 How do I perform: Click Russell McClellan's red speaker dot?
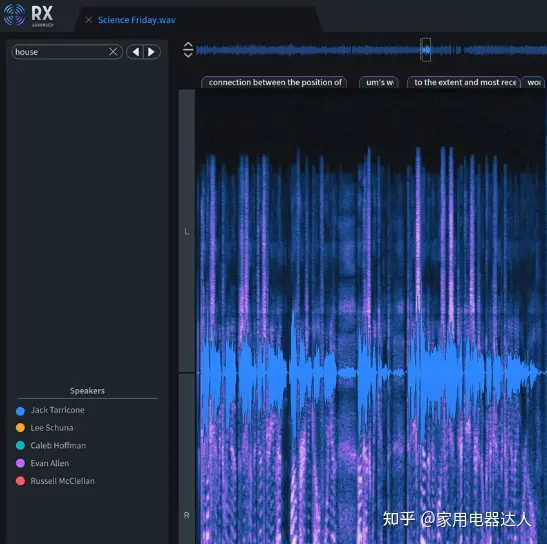pos(20,481)
